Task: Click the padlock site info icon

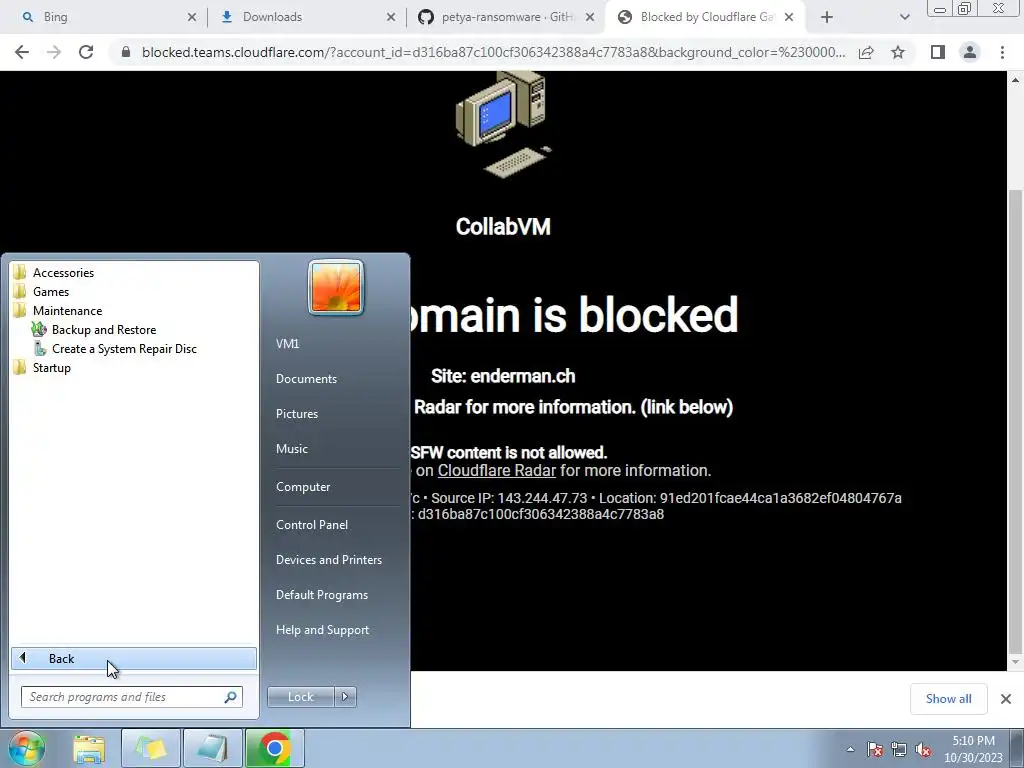Action: click(126, 52)
